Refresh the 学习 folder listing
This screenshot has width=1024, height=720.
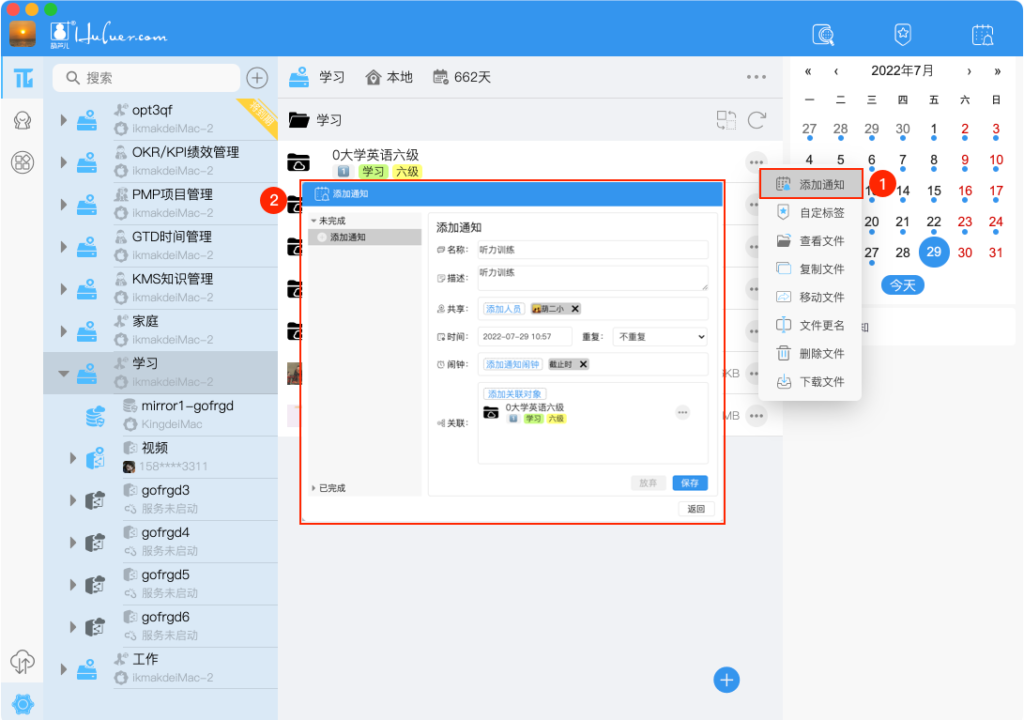[756, 120]
